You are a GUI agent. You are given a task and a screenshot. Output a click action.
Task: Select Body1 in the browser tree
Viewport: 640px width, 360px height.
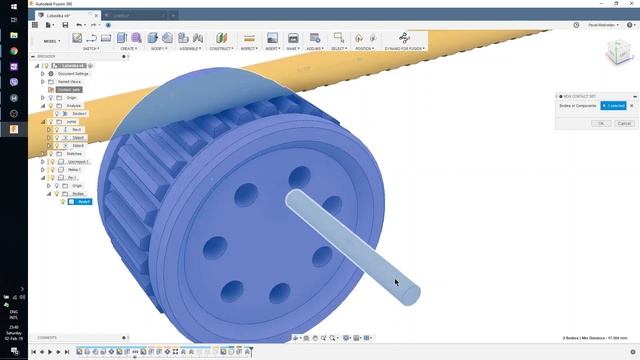point(80,202)
